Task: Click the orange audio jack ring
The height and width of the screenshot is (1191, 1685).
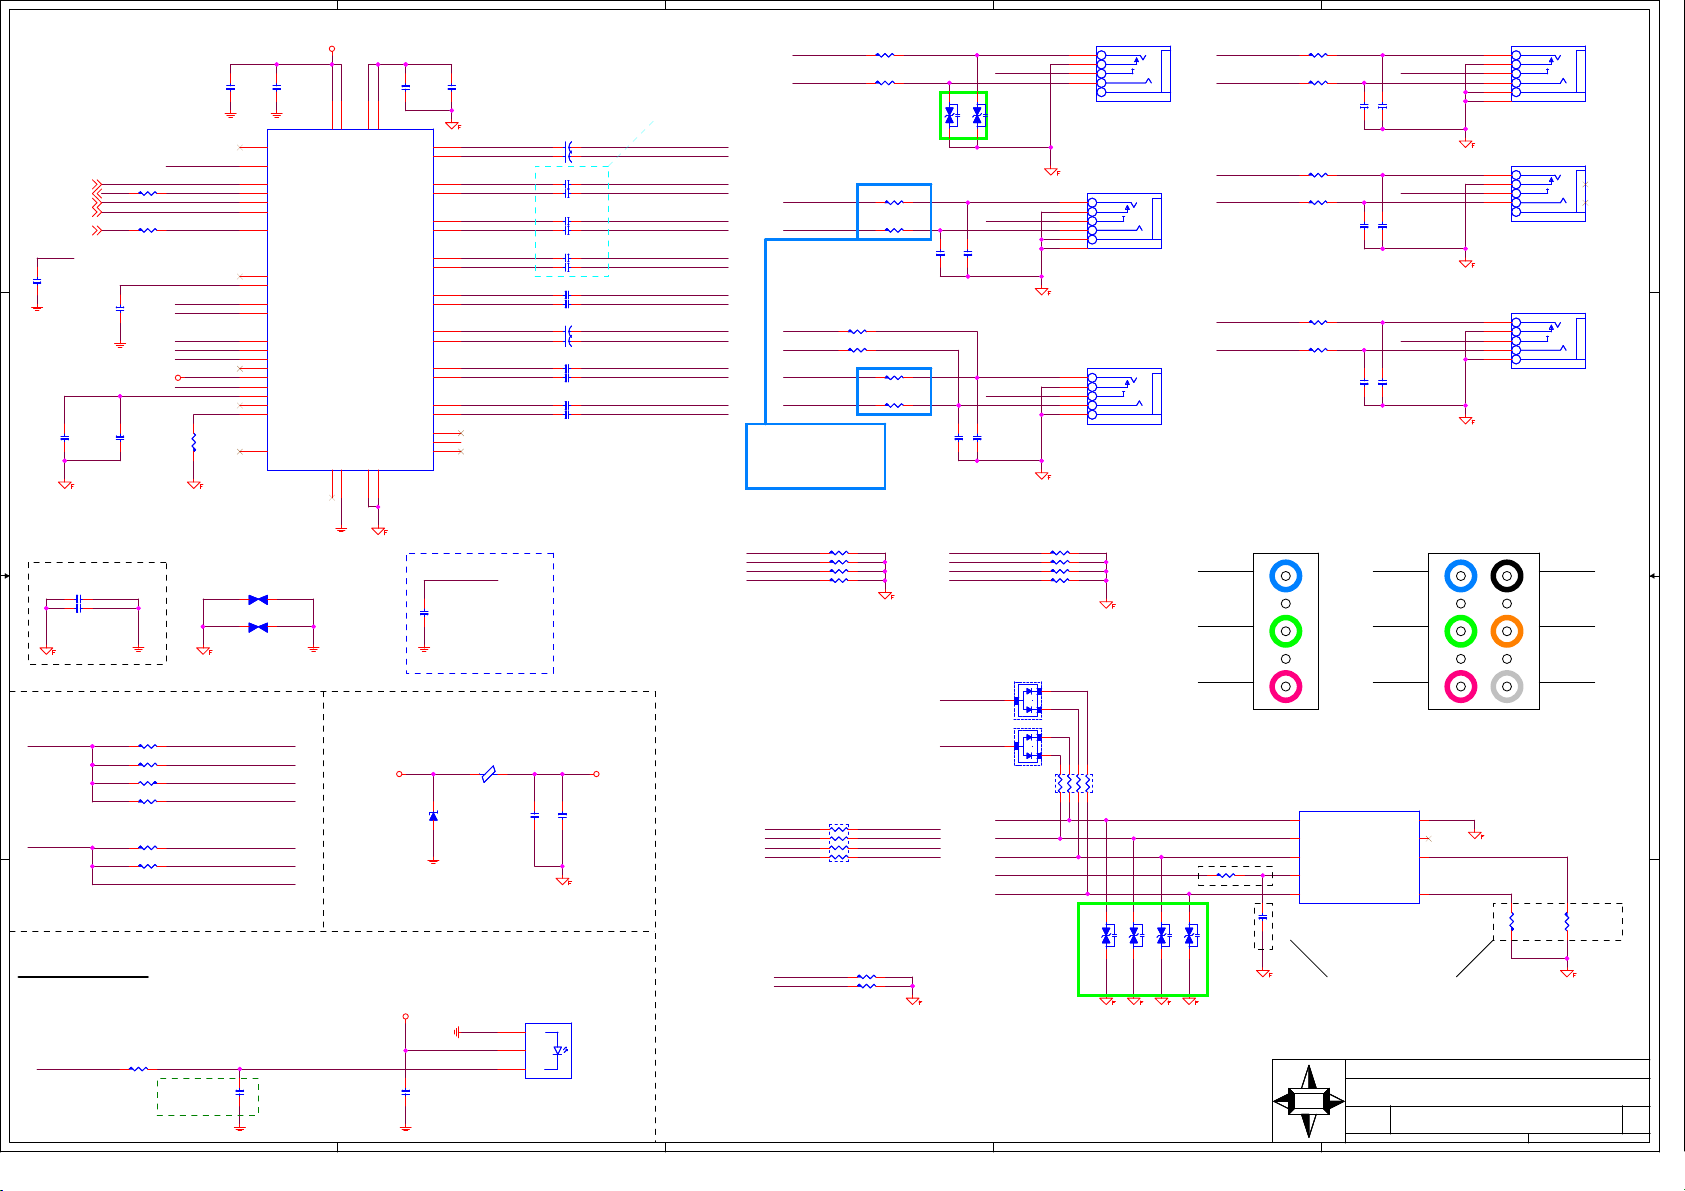Action: click(x=1507, y=631)
